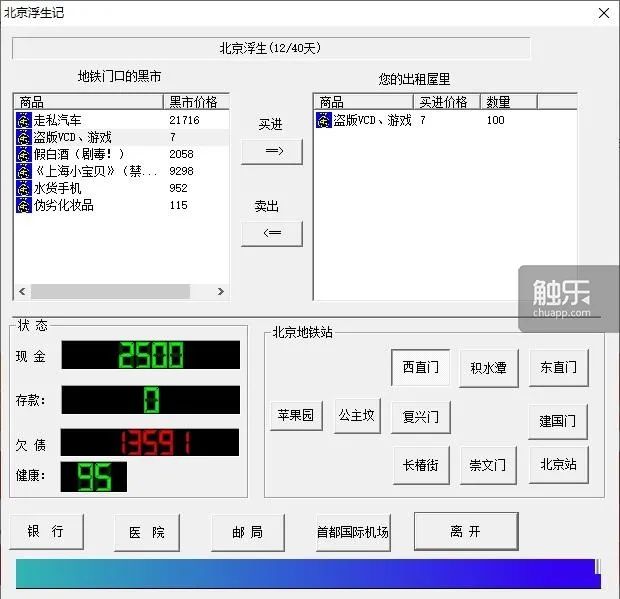Go to 复兴门 subway station
This screenshot has width=620, height=599.
[x=420, y=417]
